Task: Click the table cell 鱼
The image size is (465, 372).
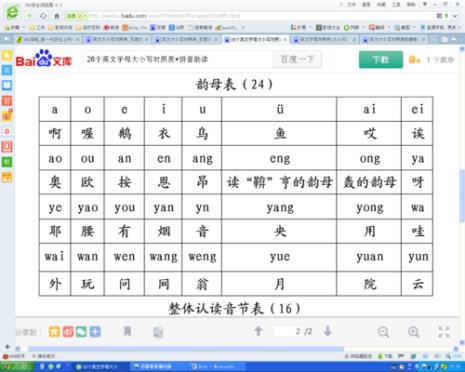Action: (279, 133)
